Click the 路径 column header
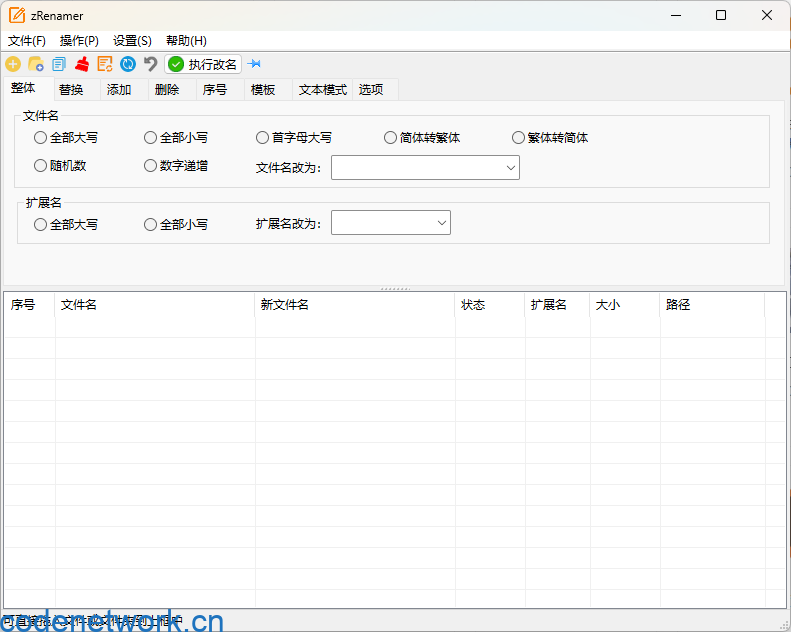Image resolution: width=791 pixels, height=632 pixels. pyautogui.click(x=712, y=305)
